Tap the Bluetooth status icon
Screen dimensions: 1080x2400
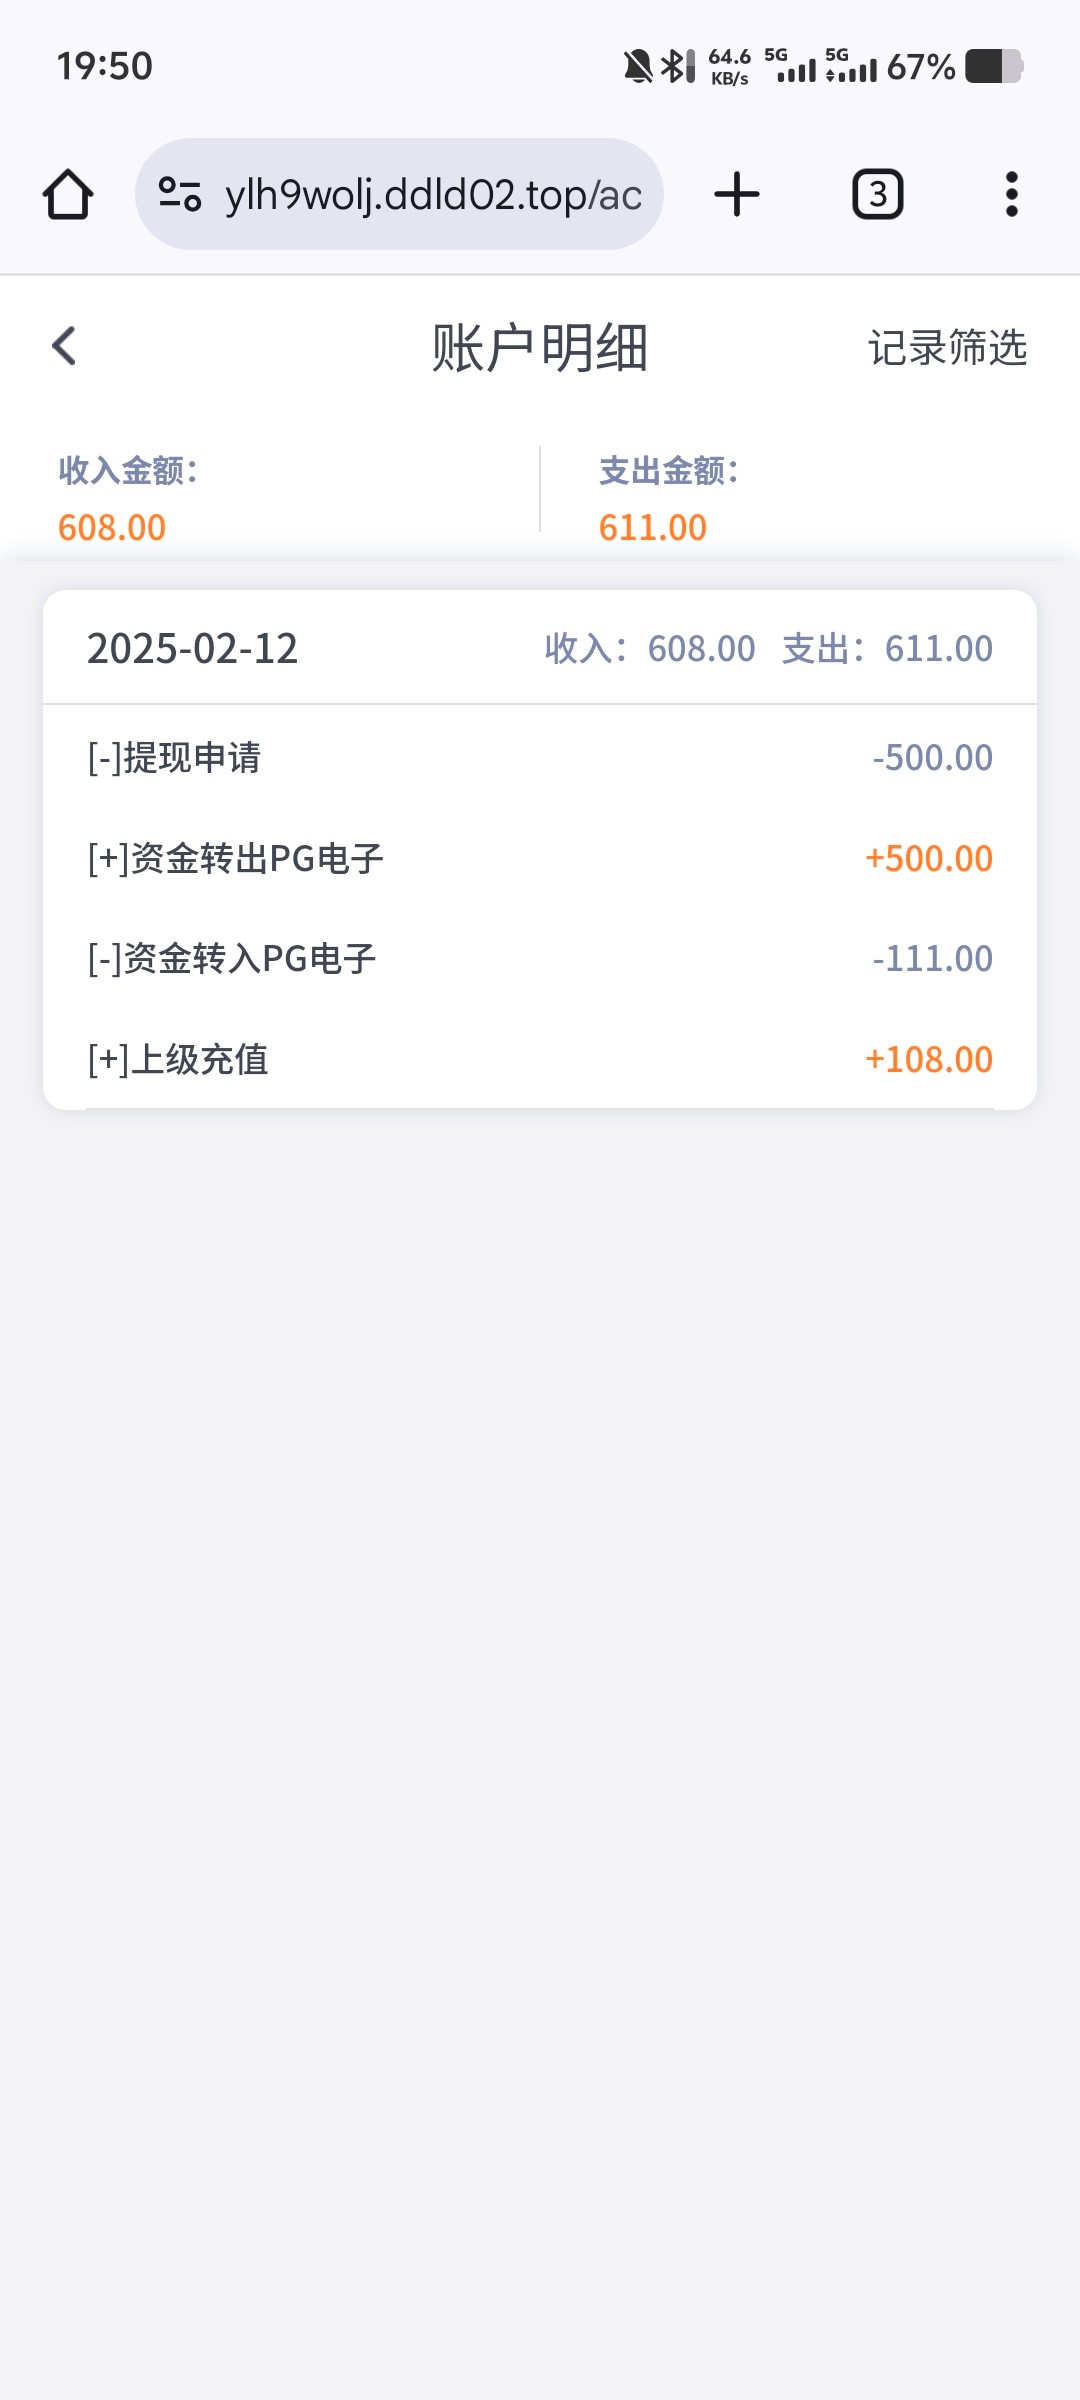pyautogui.click(x=675, y=67)
